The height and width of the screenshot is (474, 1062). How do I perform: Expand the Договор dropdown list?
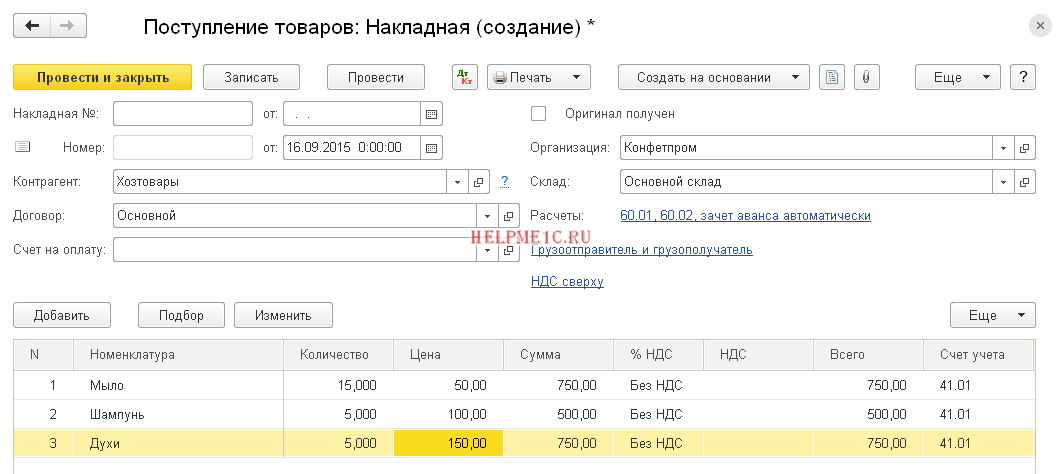[487, 216]
